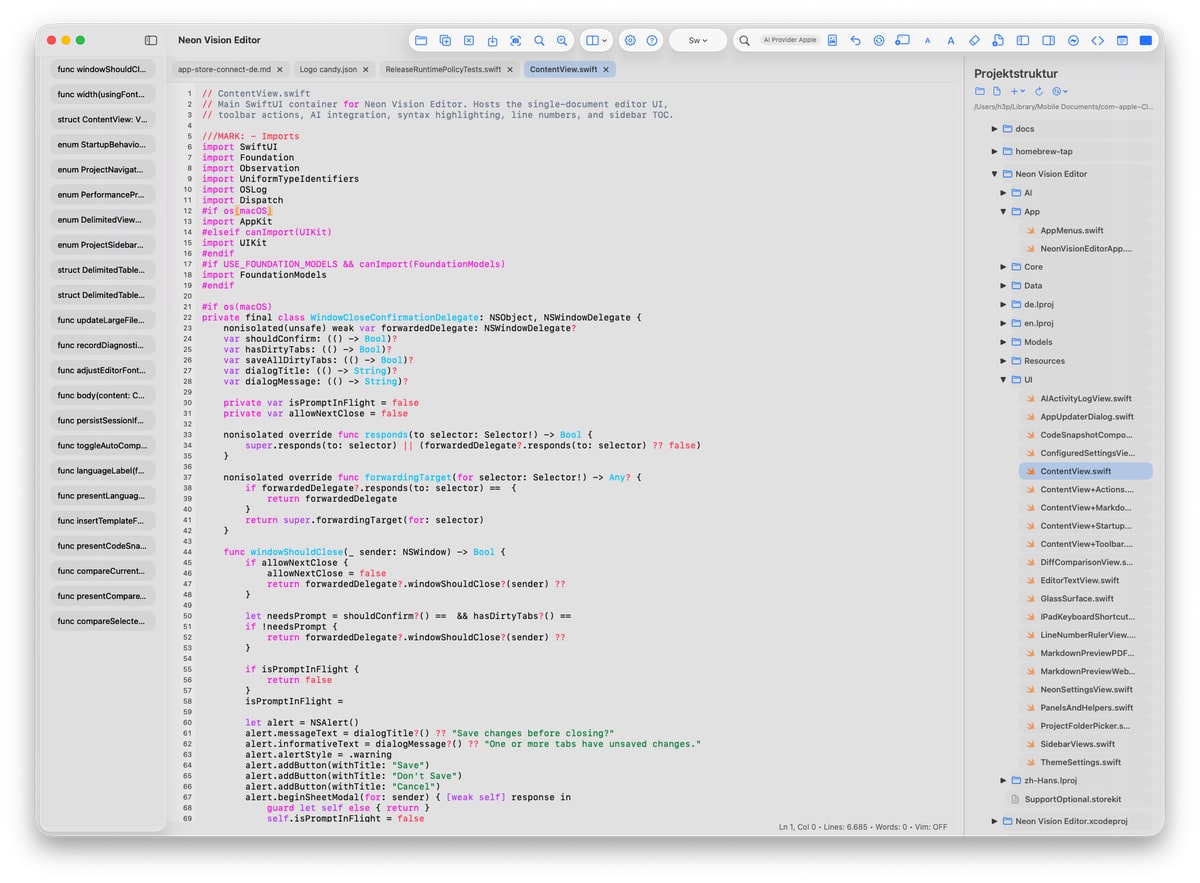This screenshot has height=883, width=1200.
Task: Collapse the Neon Vision Editor folder
Action: (994, 174)
